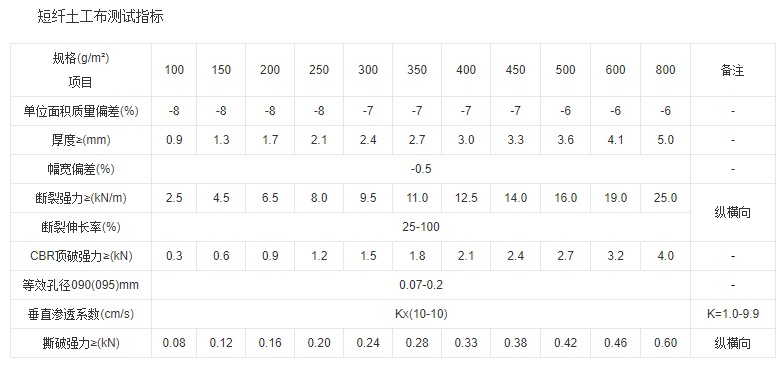Click the 100 specification column header
The image size is (784, 368).
tap(174, 70)
